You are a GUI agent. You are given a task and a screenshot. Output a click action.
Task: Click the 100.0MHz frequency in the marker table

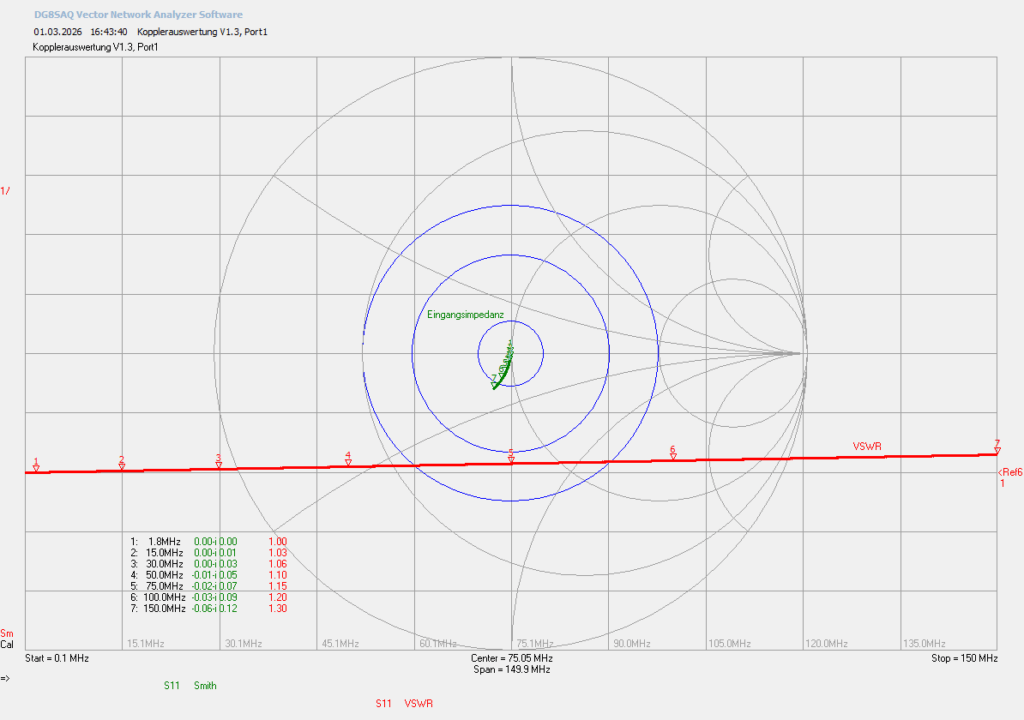coord(163,597)
